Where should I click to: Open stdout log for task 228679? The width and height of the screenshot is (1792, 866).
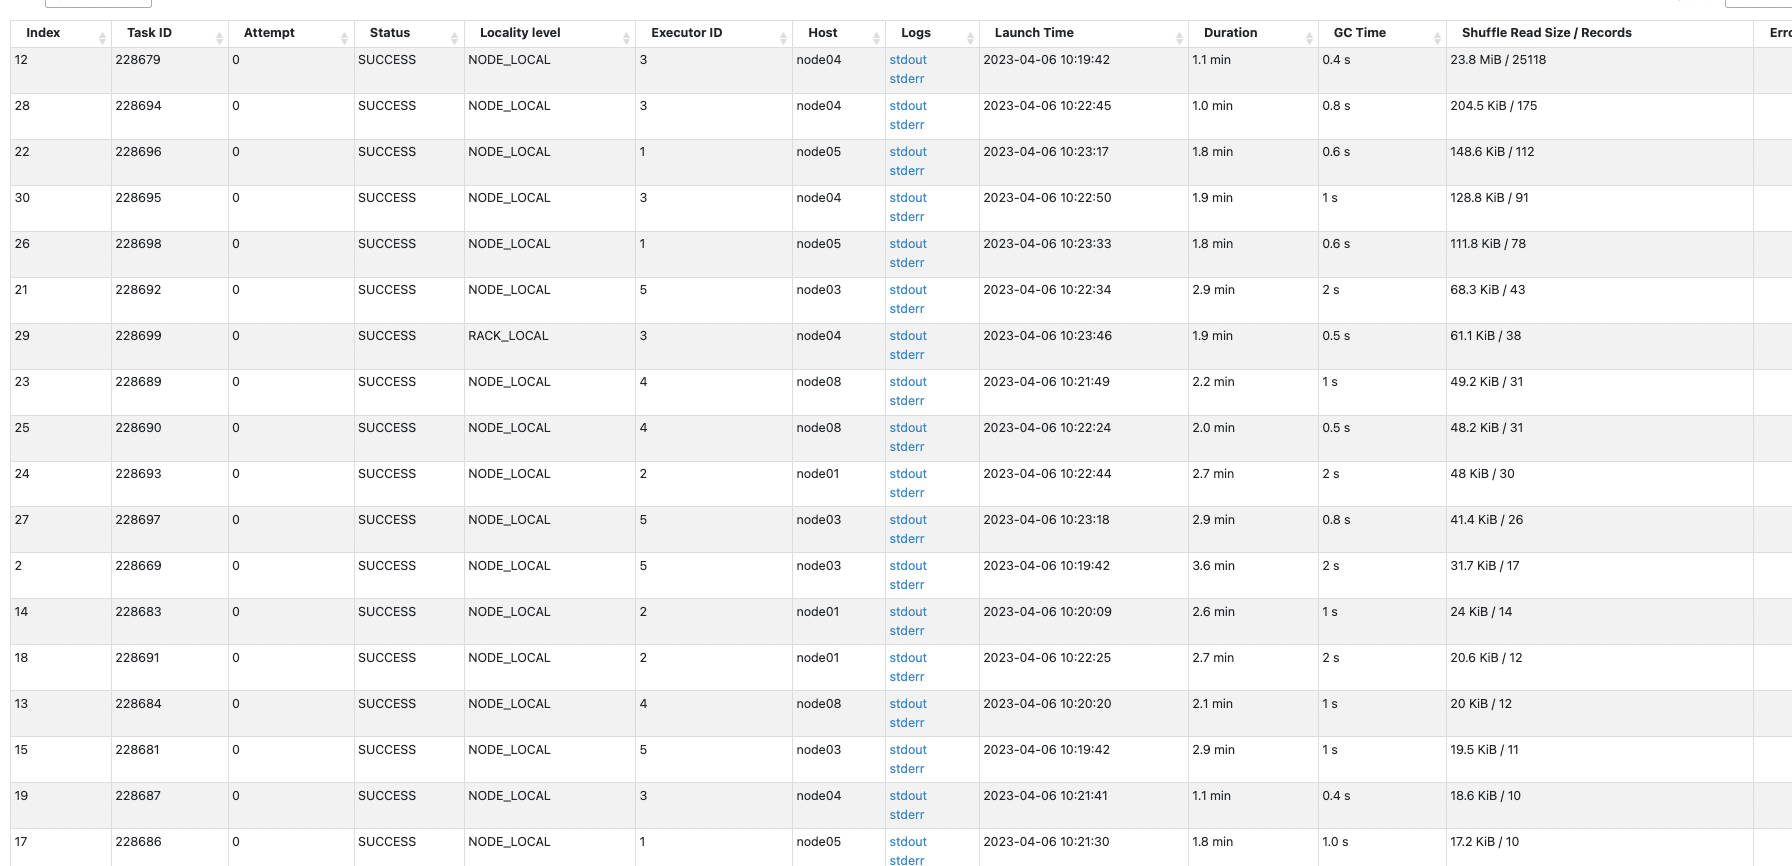click(908, 60)
